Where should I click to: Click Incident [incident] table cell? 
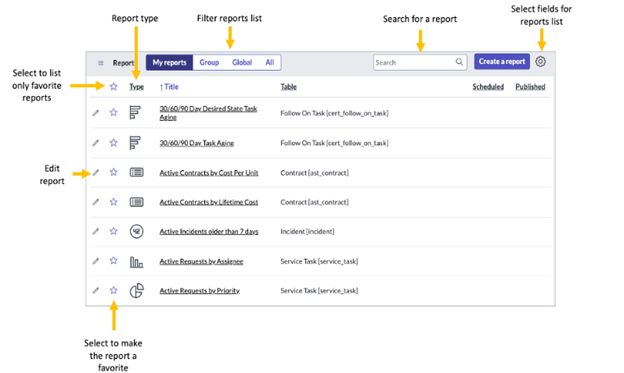307,231
